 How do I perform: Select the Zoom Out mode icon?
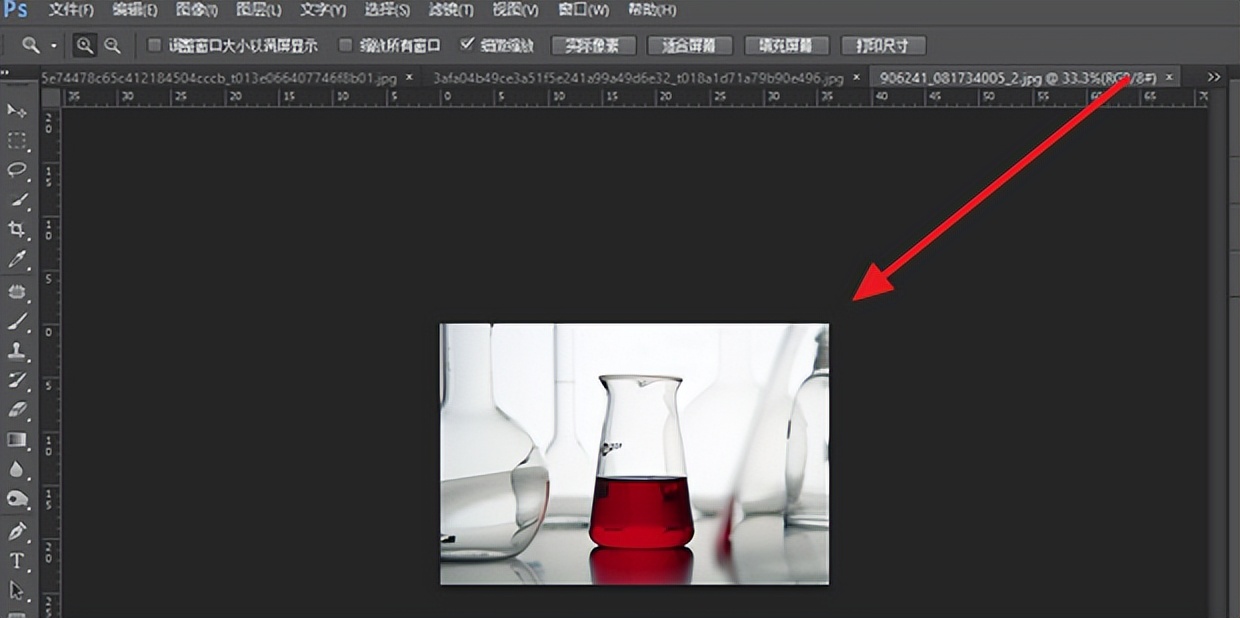click(112, 45)
